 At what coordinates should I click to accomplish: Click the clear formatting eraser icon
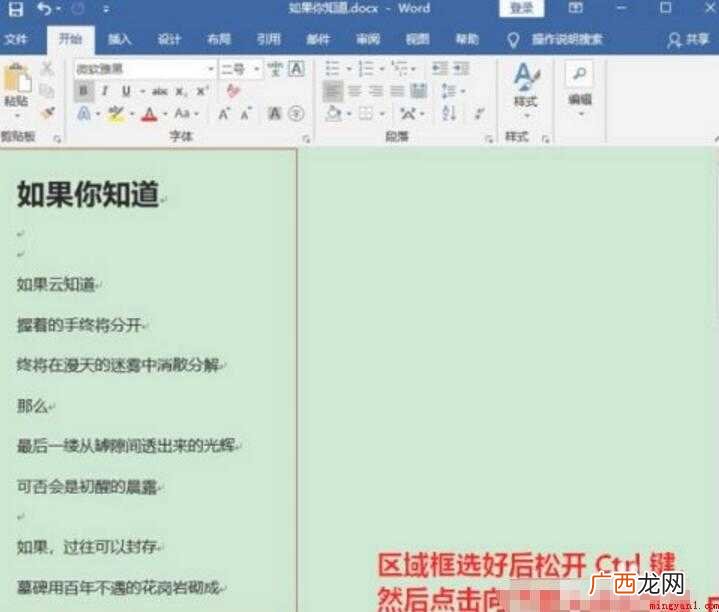click(233, 91)
